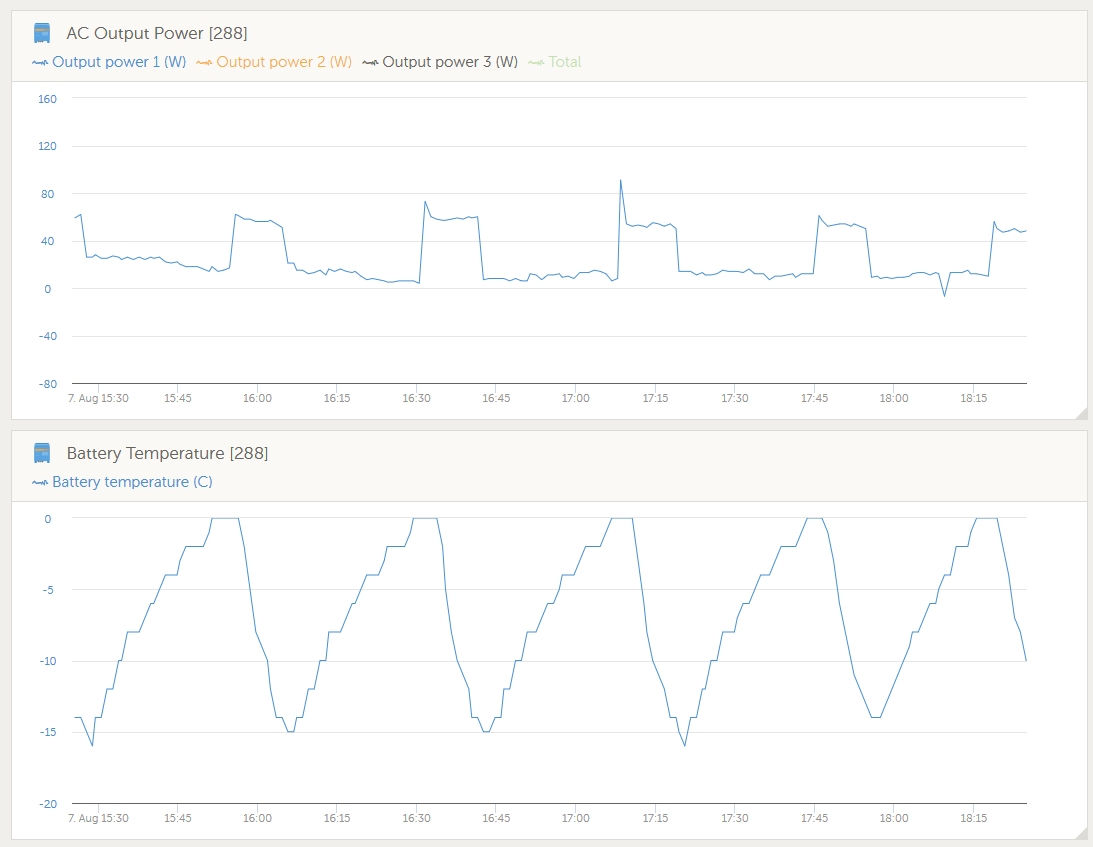The height and width of the screenshot is (847, 1093).
Task: Click the -20 label on battery temperature y-axis
Action: (46, 804)
